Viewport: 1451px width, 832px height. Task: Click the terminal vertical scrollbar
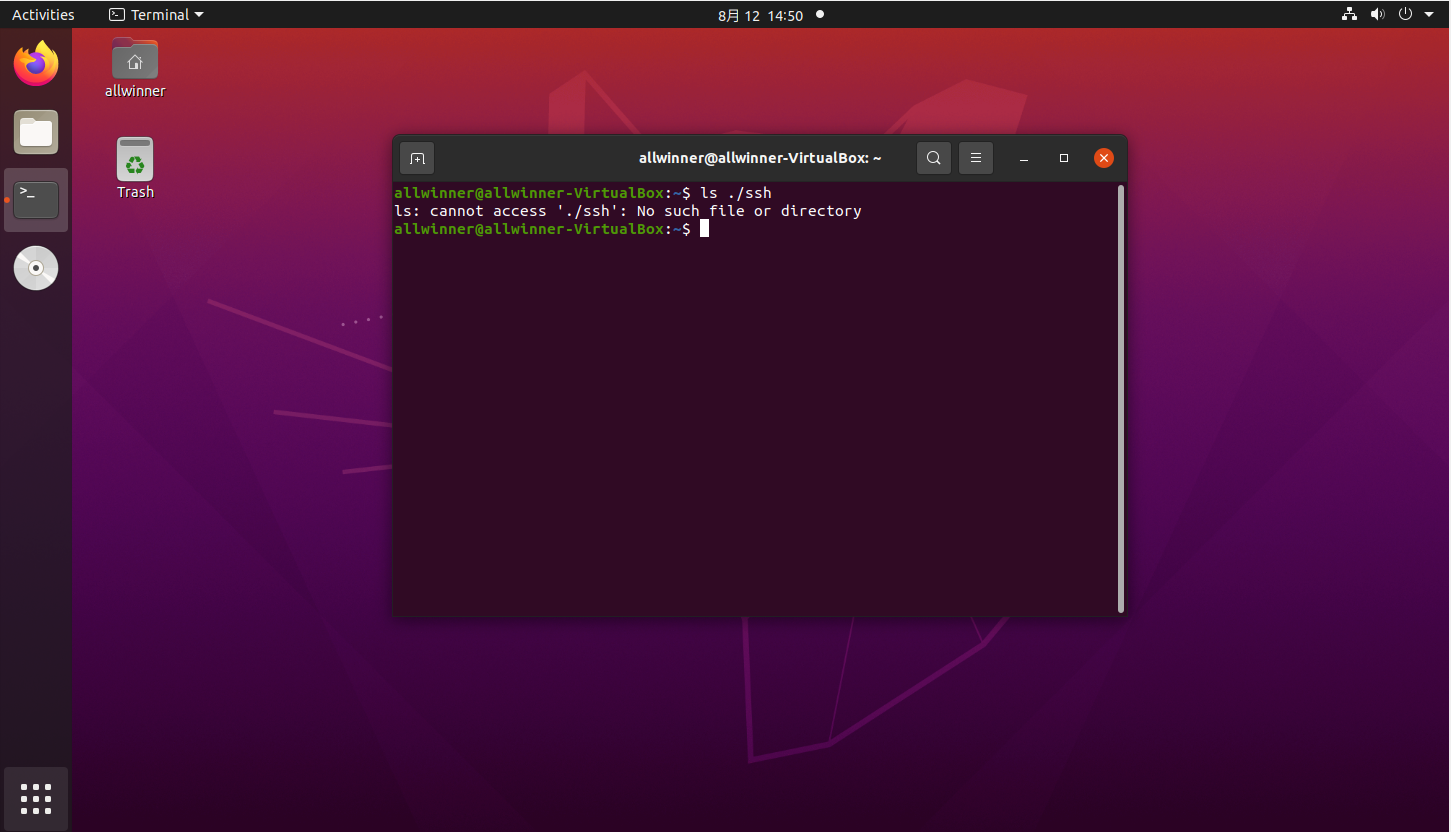click(1120, 398)
